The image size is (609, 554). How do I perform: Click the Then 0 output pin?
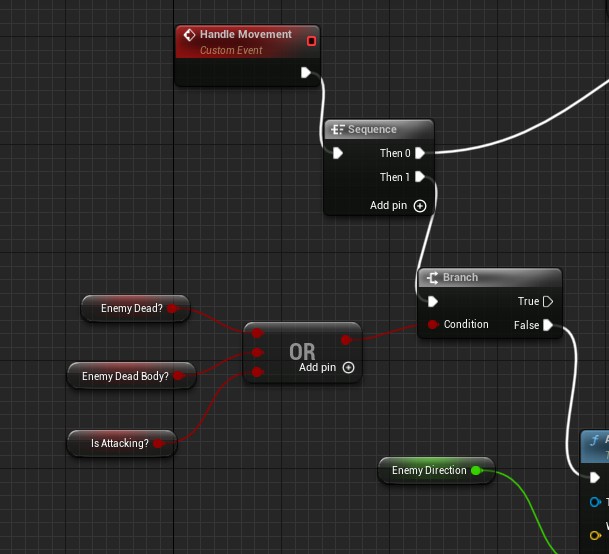pos(419,153)
